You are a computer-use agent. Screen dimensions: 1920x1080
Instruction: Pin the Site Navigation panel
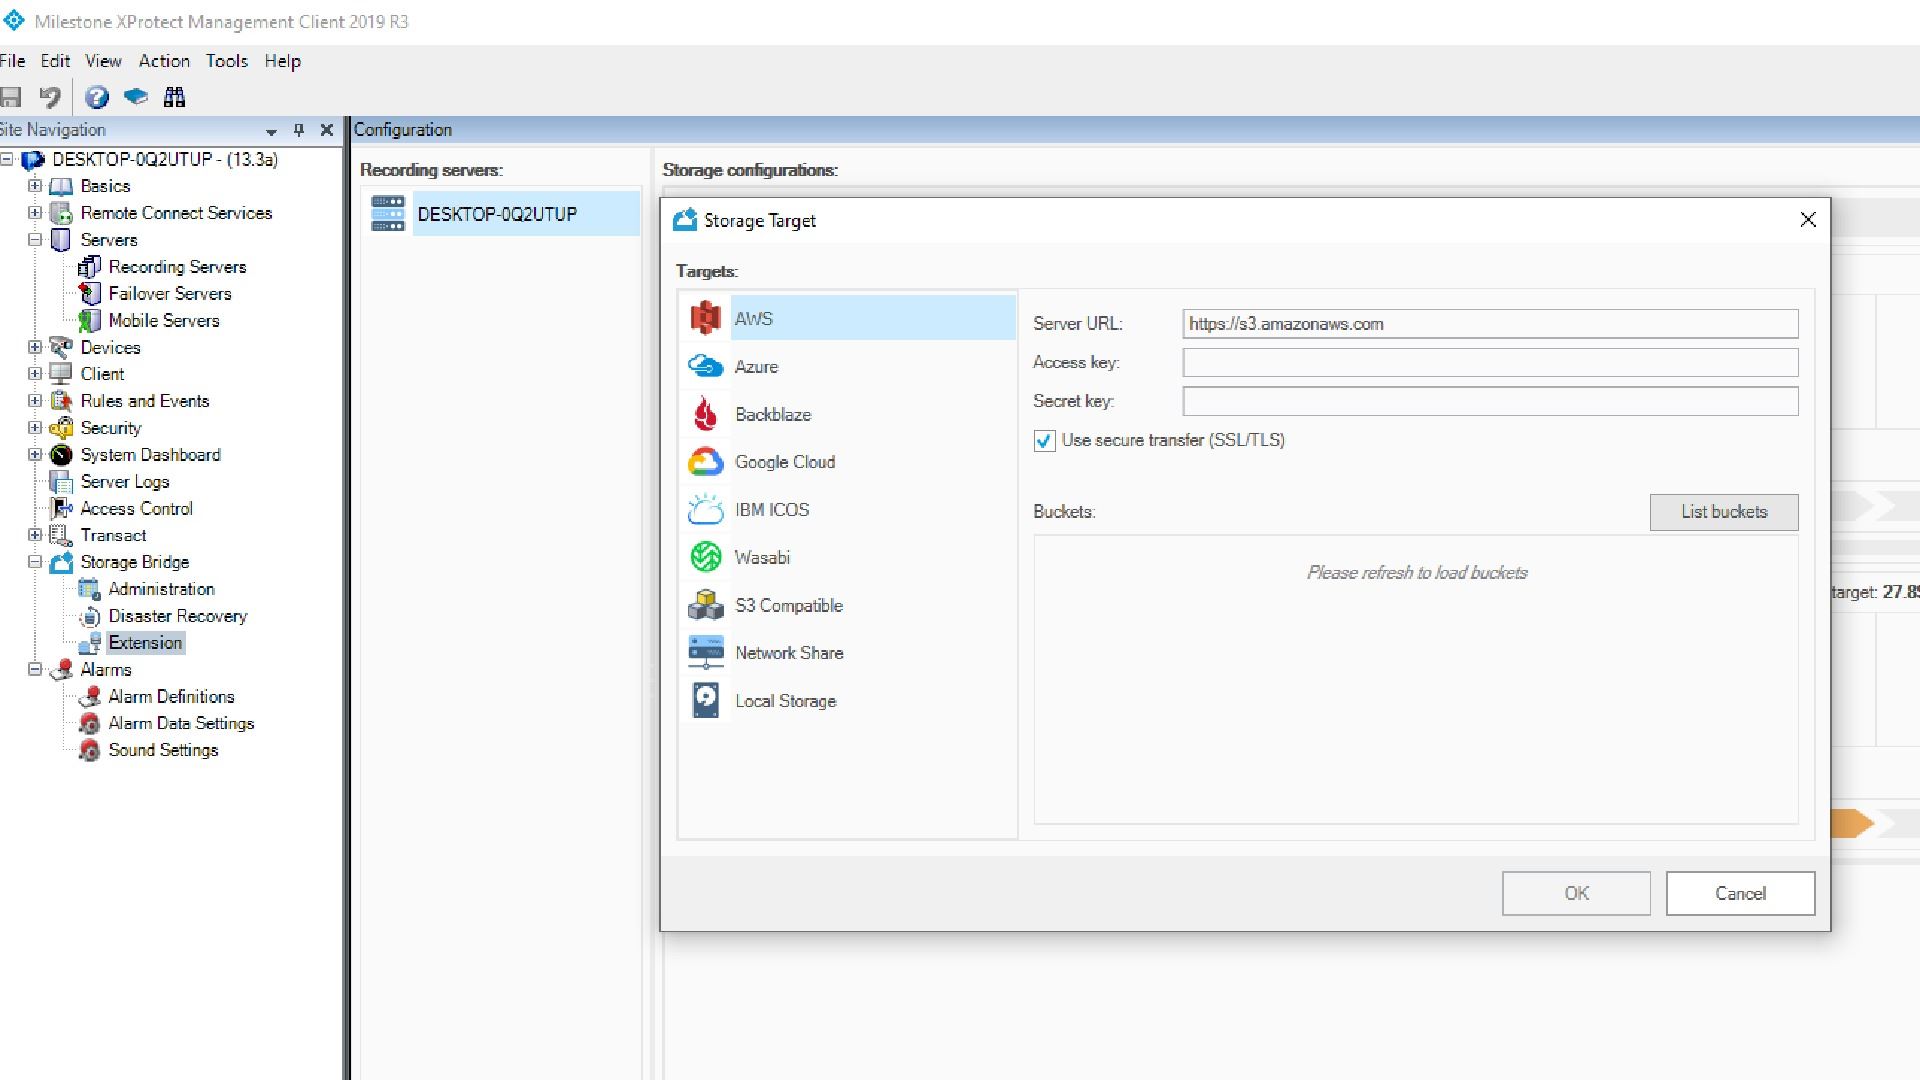click(298, 130)
